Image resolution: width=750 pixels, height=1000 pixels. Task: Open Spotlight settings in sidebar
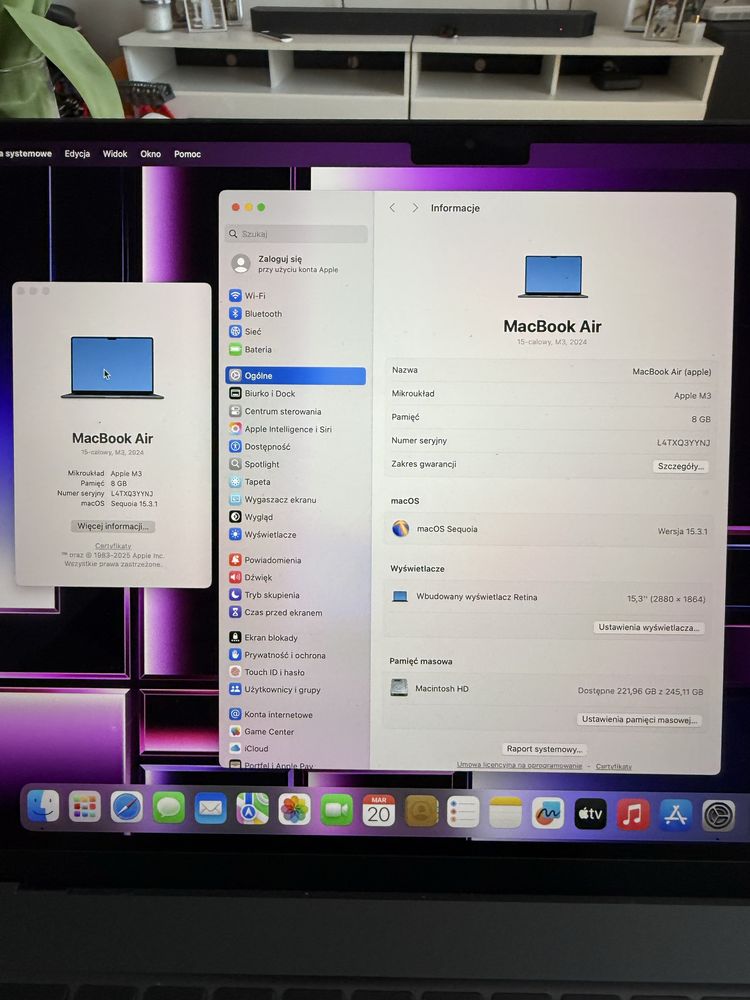[x=254, y=464]
